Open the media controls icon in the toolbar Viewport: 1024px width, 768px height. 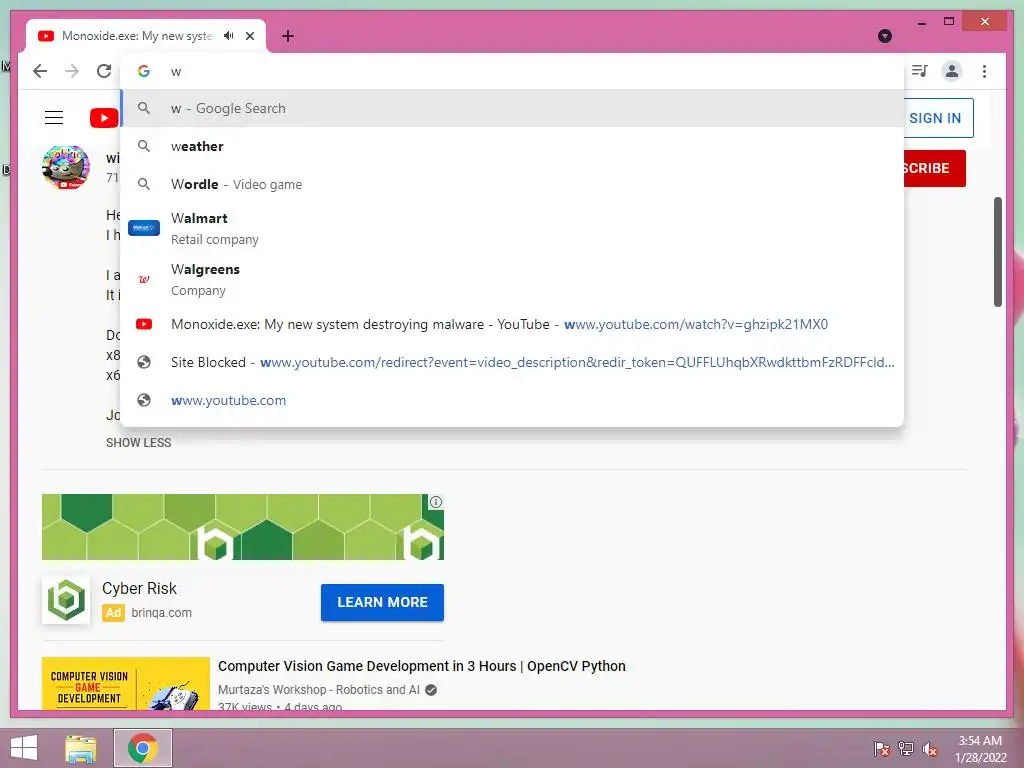[920, 71]
